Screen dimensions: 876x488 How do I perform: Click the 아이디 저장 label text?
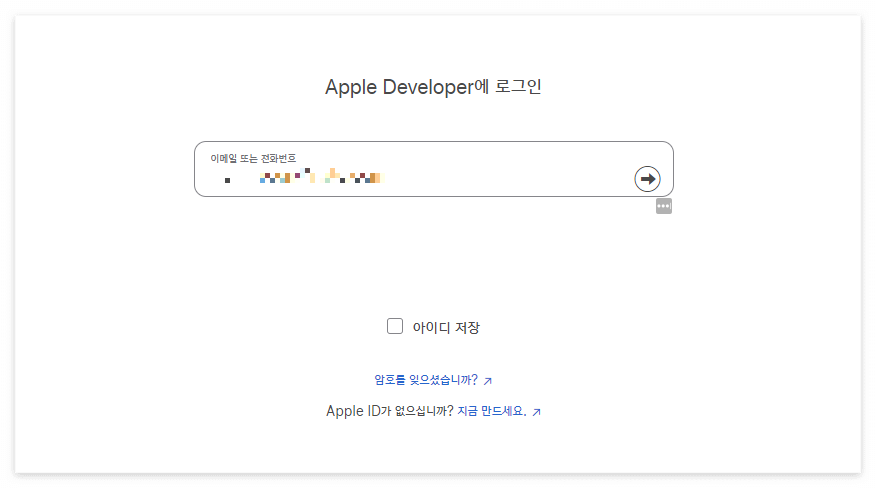pos(446,327)
